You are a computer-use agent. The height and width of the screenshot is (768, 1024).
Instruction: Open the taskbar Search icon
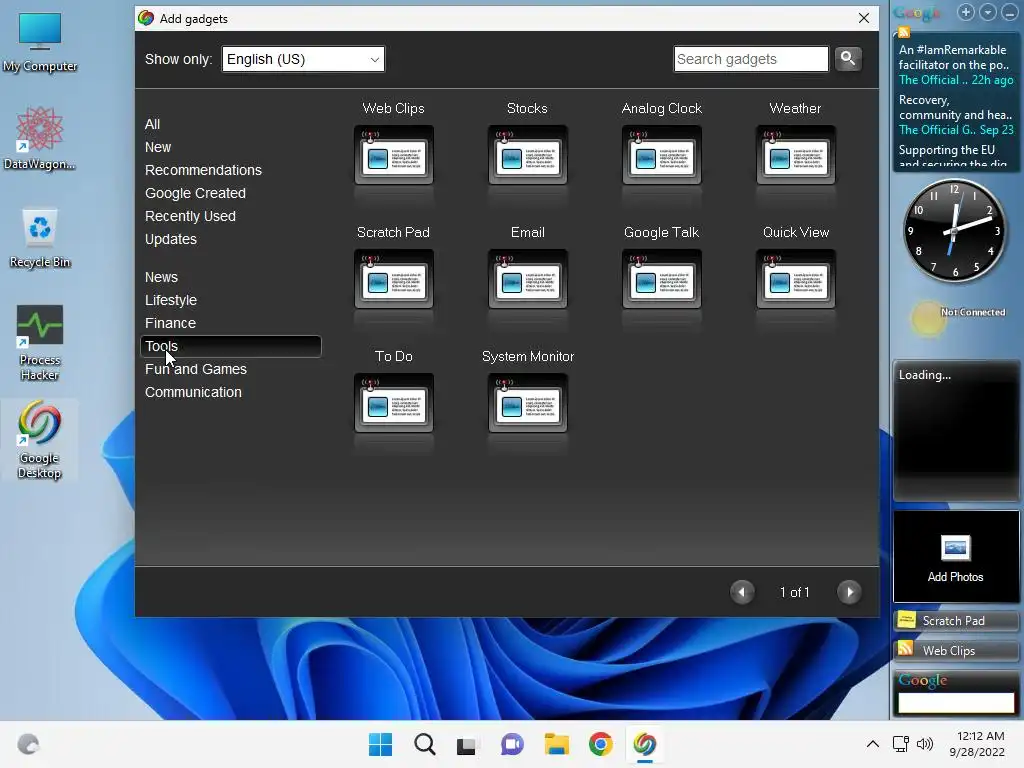tap(424, 744)
